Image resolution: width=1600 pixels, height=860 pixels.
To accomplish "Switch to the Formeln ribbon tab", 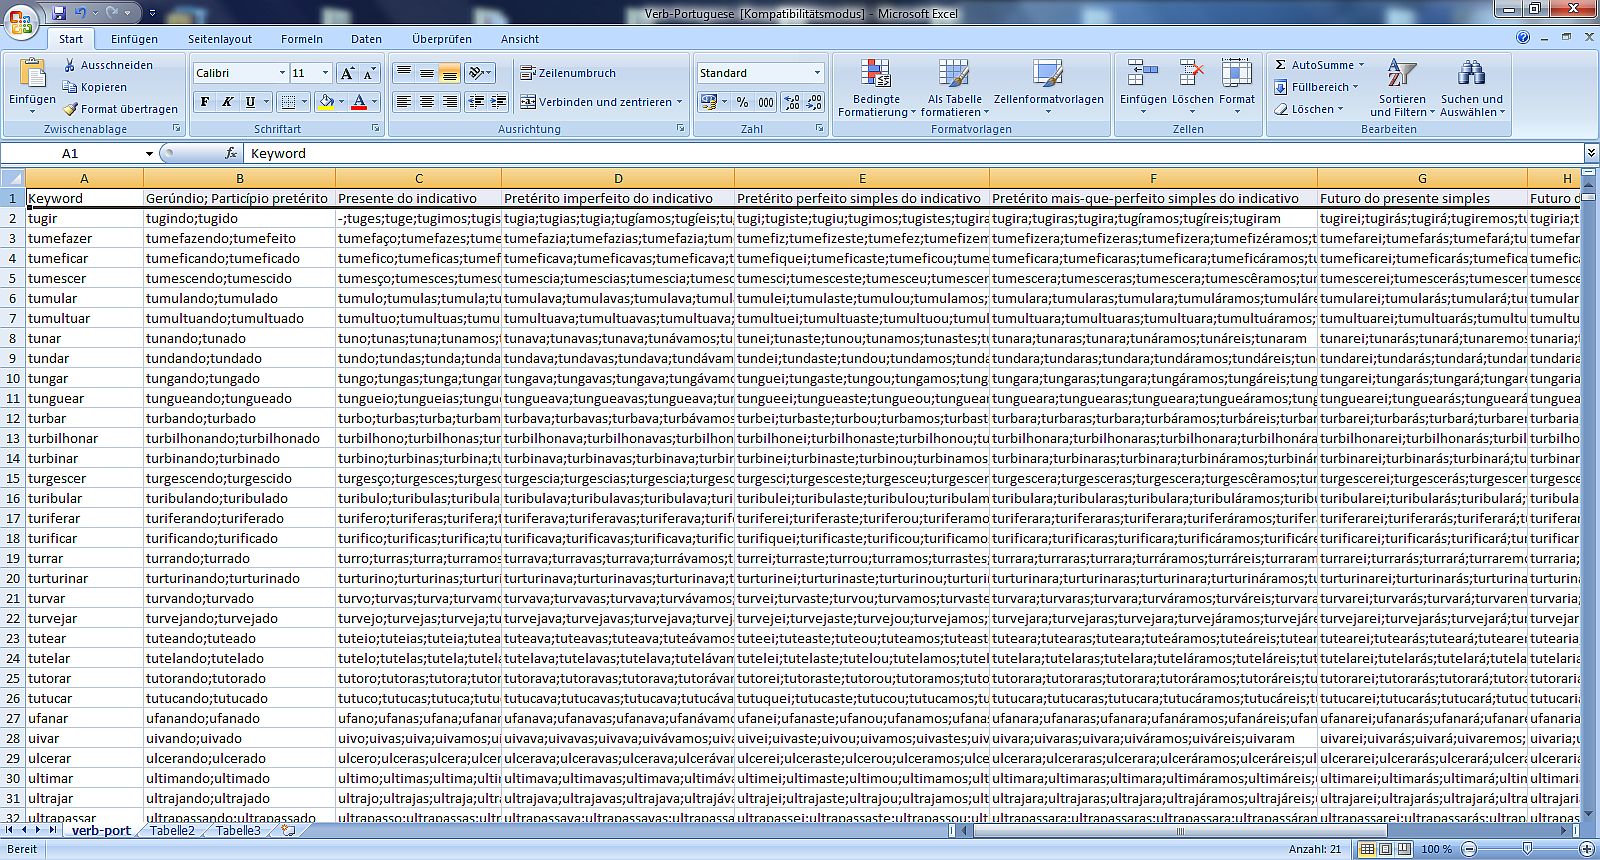I will (301, 39).
